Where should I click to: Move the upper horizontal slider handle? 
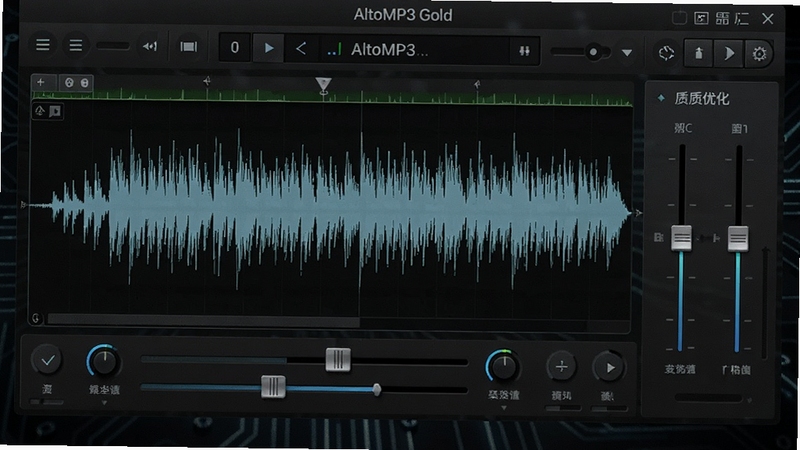[x=338, y=360]
